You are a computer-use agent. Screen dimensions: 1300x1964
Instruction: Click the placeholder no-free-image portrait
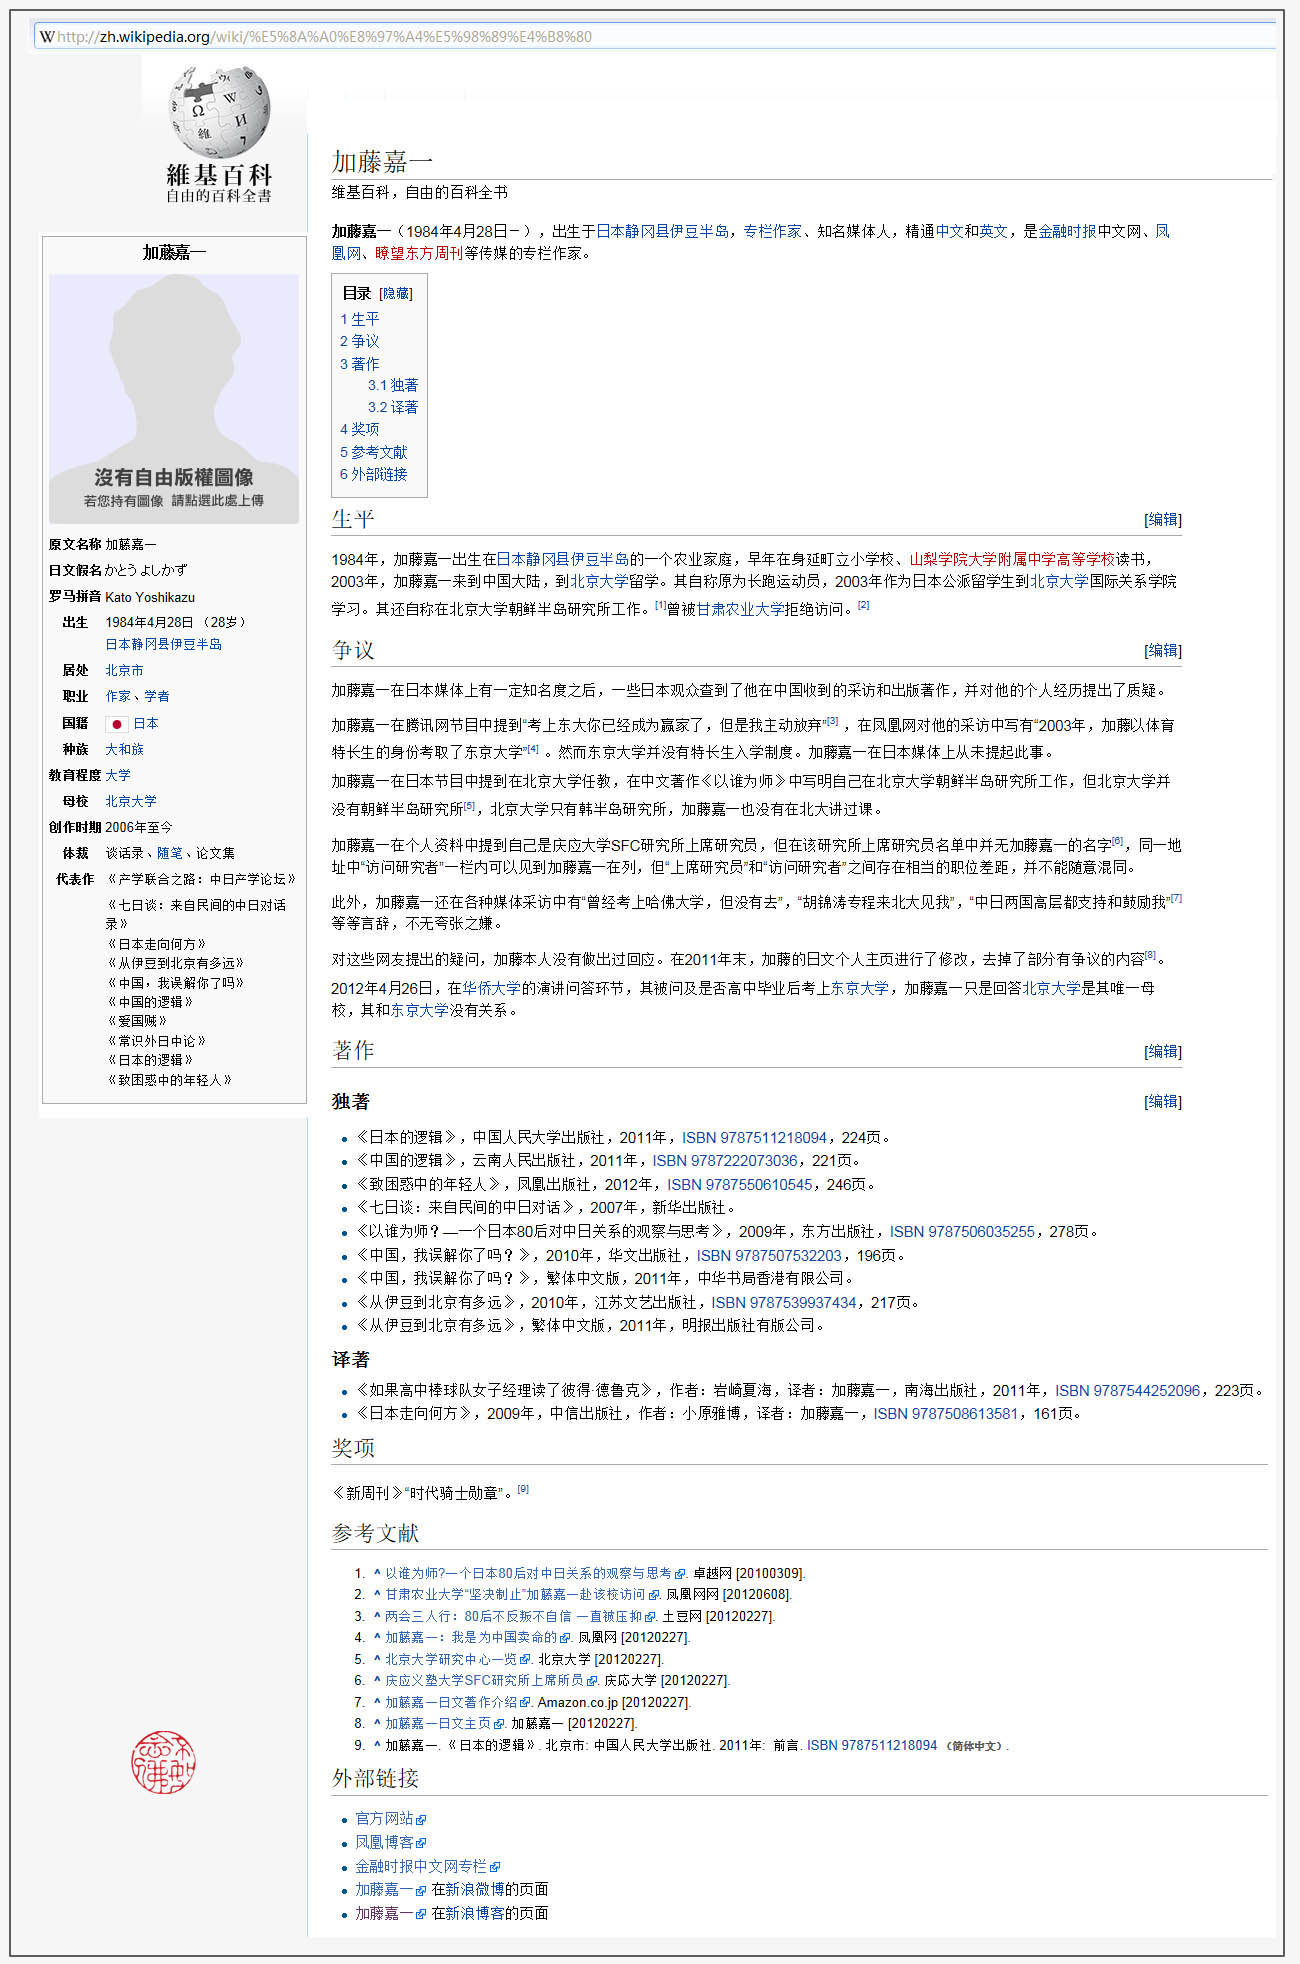174,398
